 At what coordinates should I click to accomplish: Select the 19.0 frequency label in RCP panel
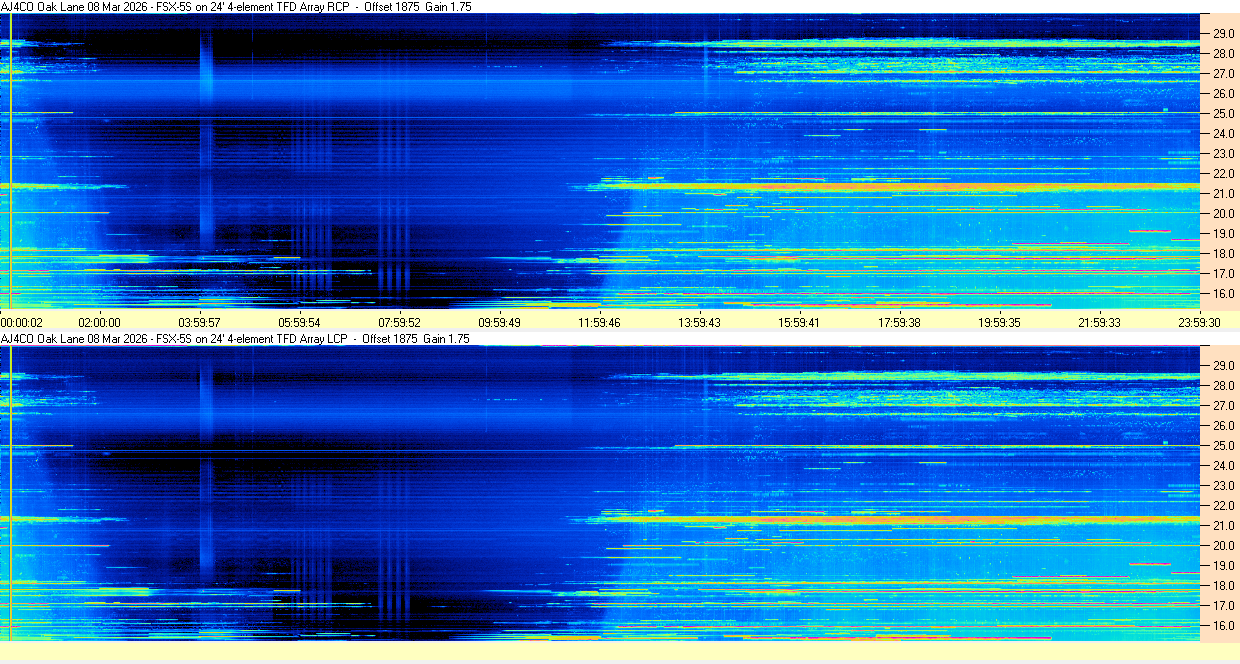pos(1223,234)
